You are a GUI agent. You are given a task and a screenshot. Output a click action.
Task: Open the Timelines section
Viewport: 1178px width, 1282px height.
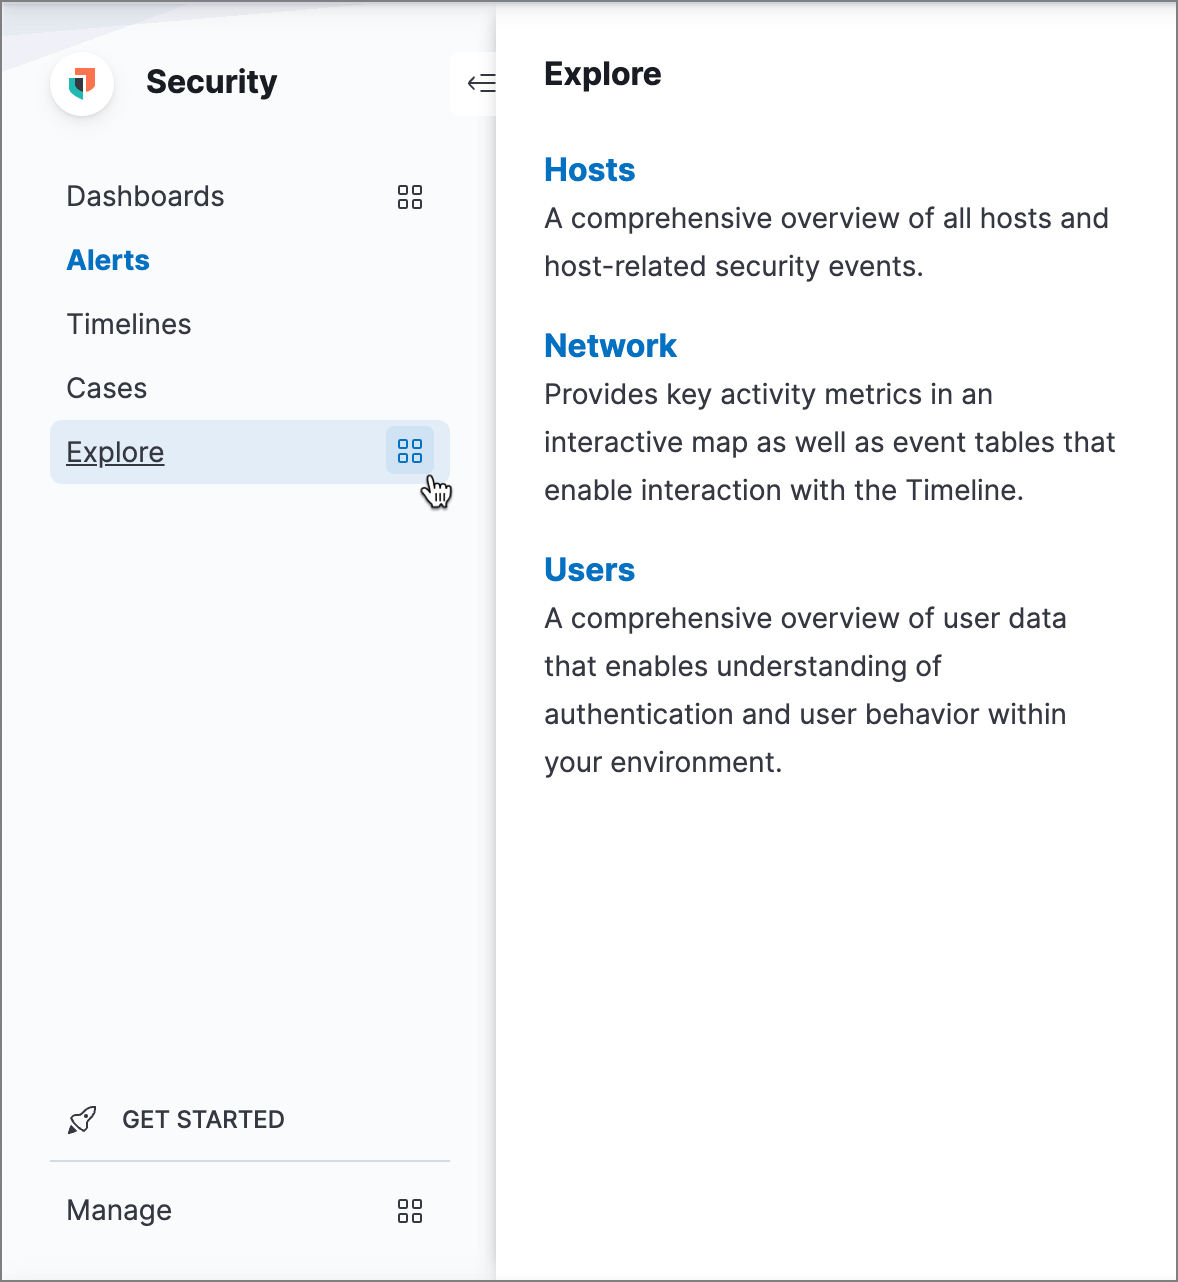pos(128,324)
